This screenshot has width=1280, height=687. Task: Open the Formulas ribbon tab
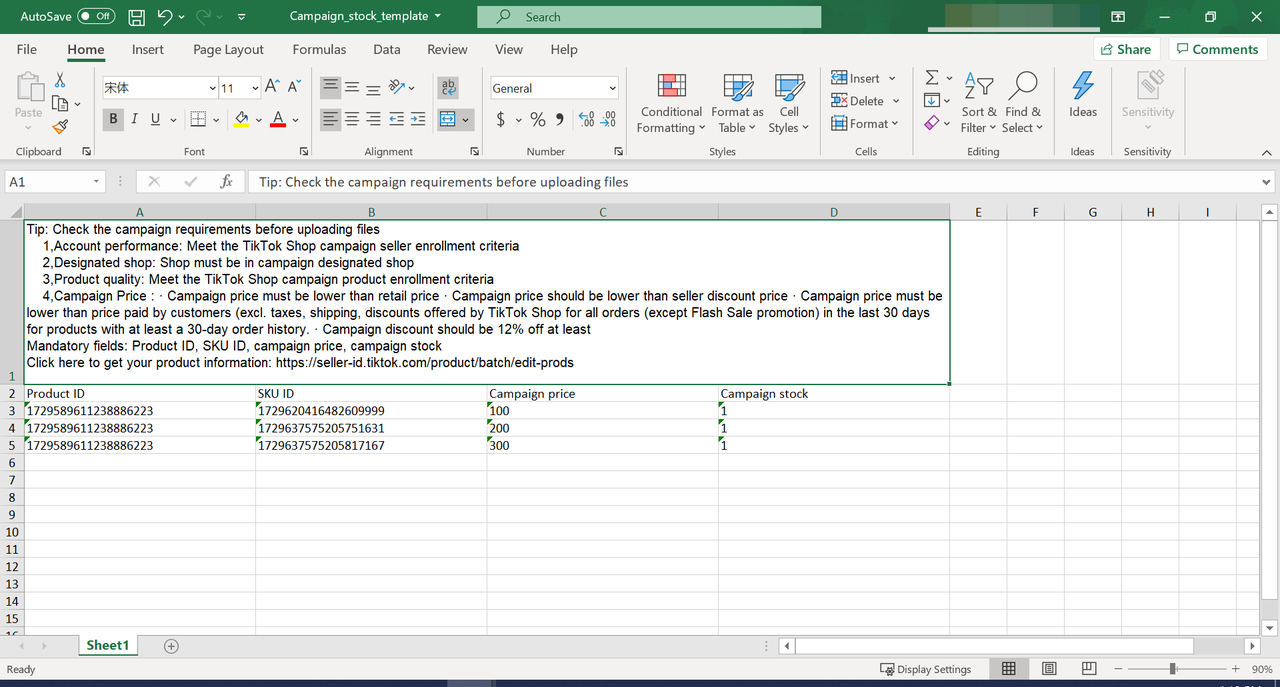[319, 49]
